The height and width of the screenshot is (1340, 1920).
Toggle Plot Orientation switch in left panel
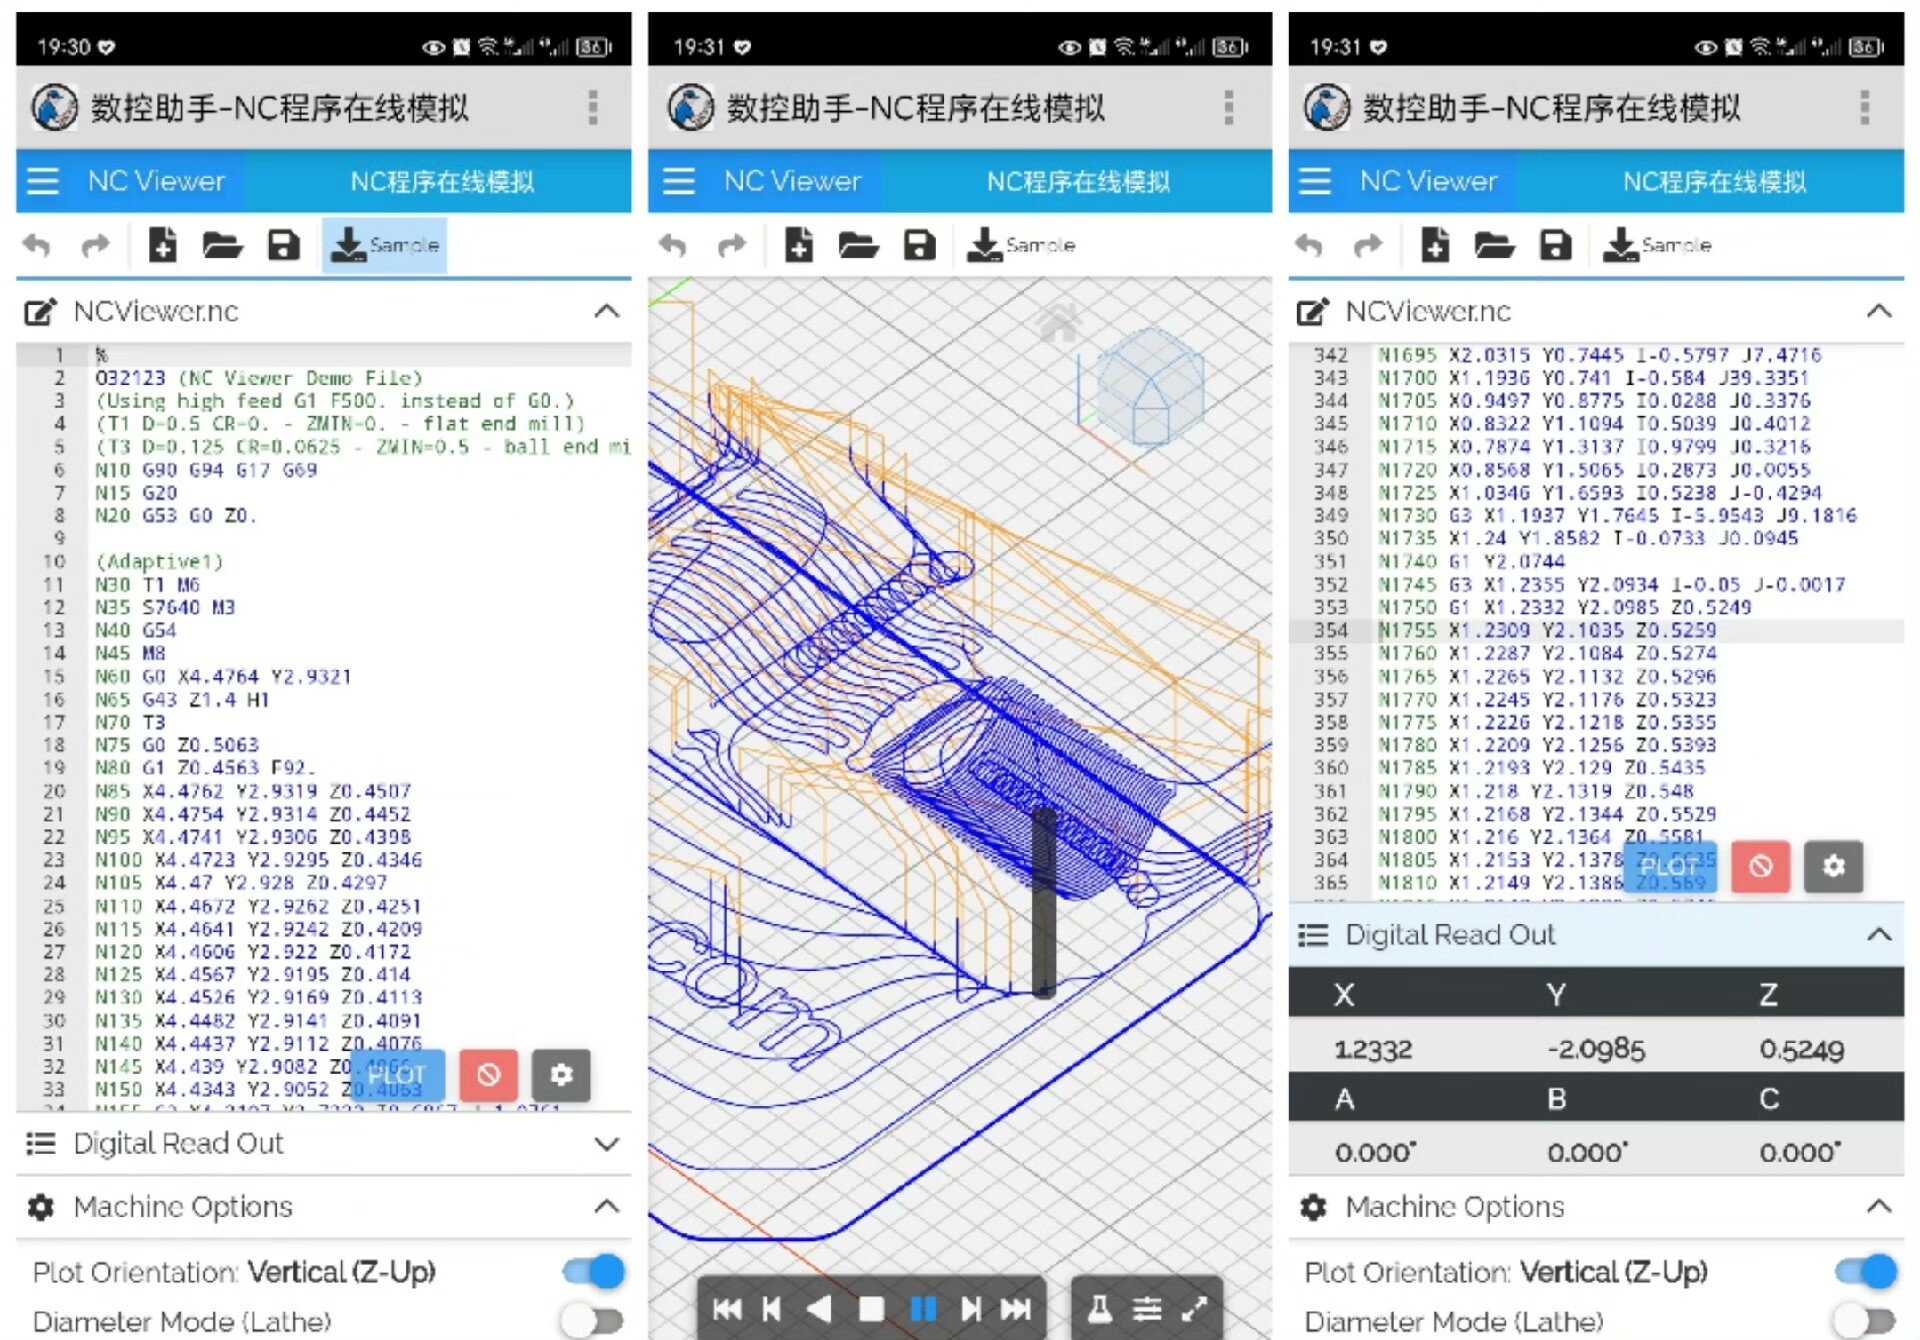(x=594, y=1271)
